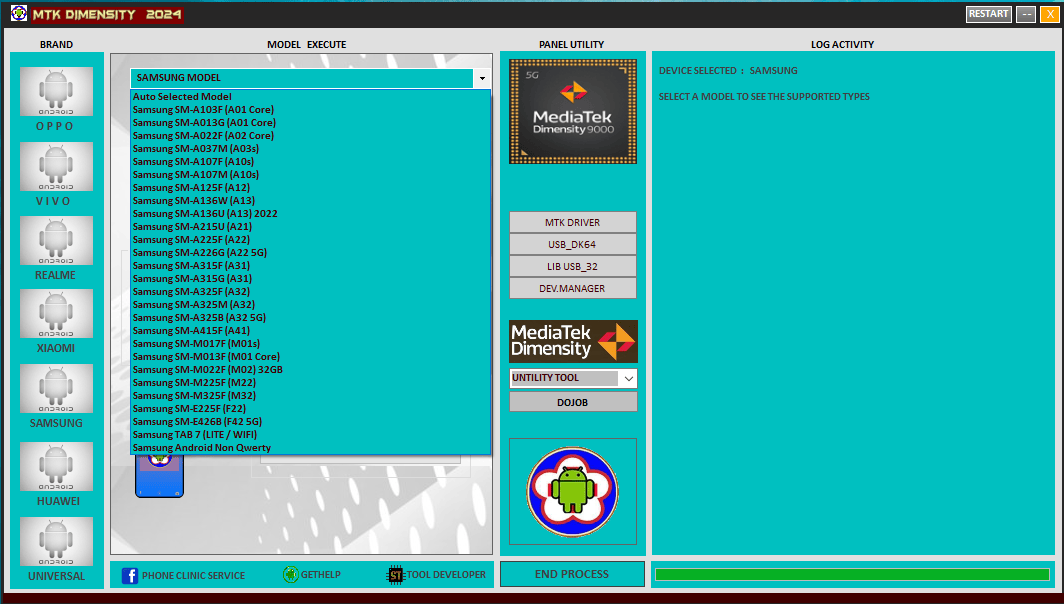This screenshot has width=1064, height=604.
Task: Pick Samsung SM-E225F (F22) entry
Action: point(310,409)
